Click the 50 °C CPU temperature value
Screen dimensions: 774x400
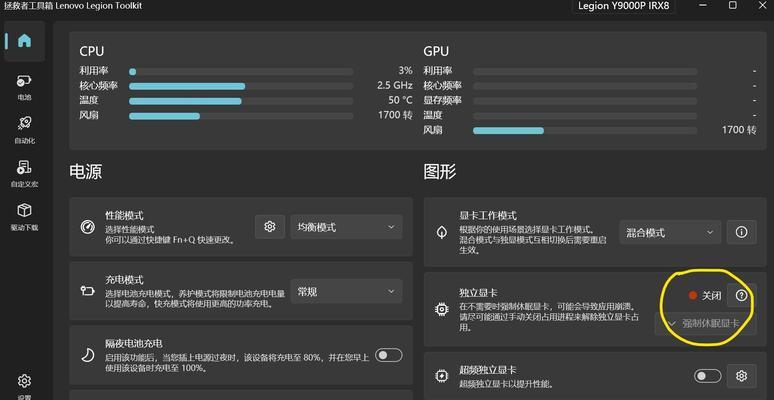(x=400, y=100)
